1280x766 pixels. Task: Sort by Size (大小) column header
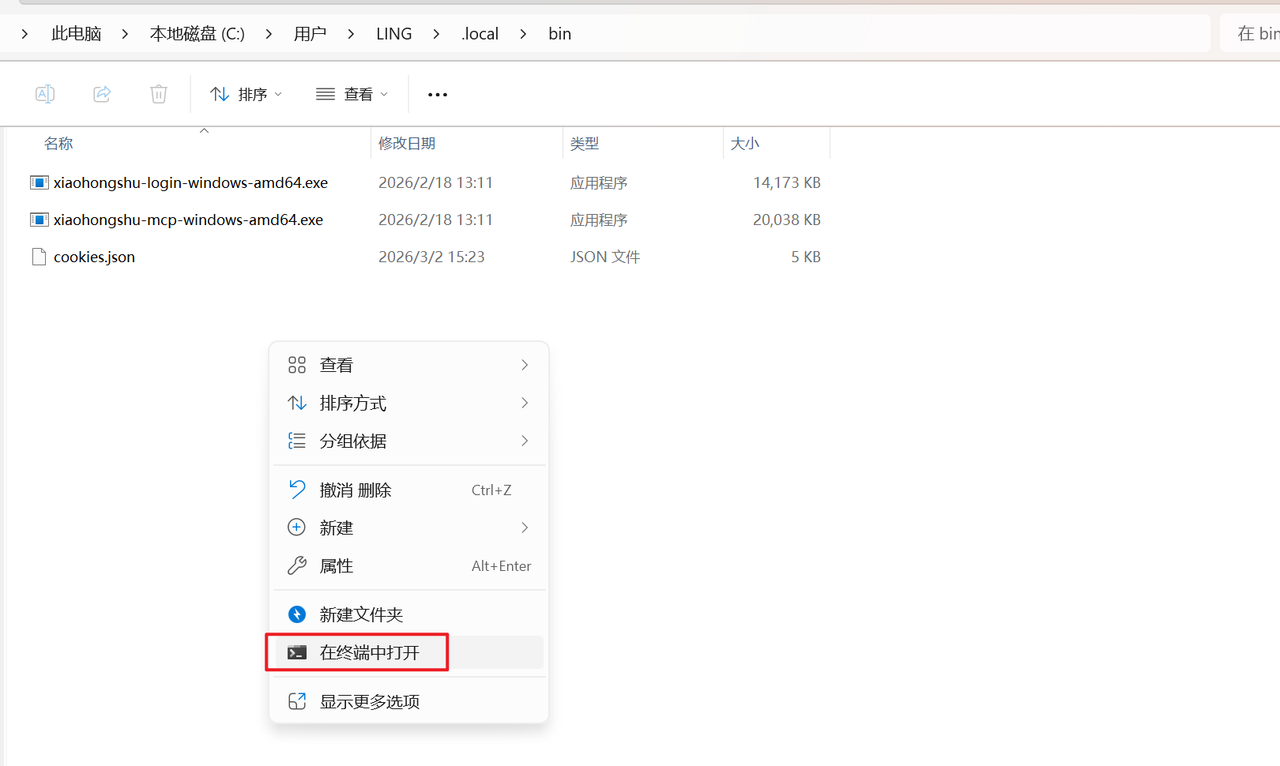(777, 144)
